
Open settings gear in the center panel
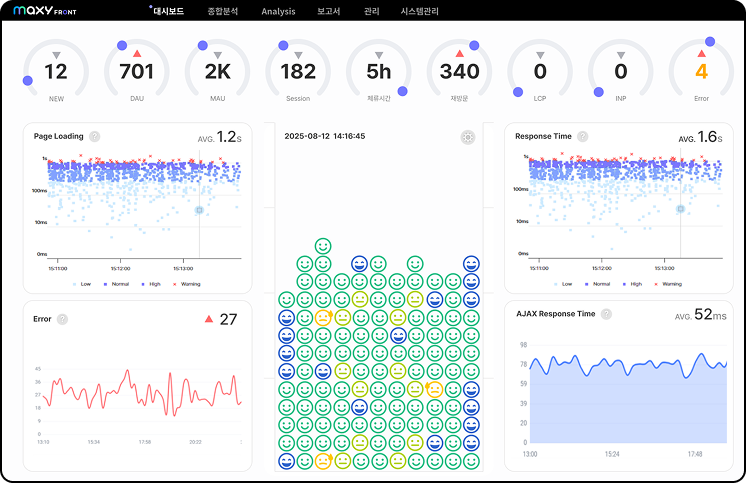click(x=467, y=137)
